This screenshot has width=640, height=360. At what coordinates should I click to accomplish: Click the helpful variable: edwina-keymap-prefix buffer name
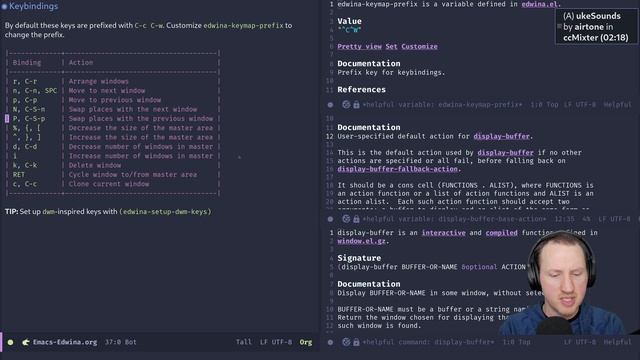(442, 105)
